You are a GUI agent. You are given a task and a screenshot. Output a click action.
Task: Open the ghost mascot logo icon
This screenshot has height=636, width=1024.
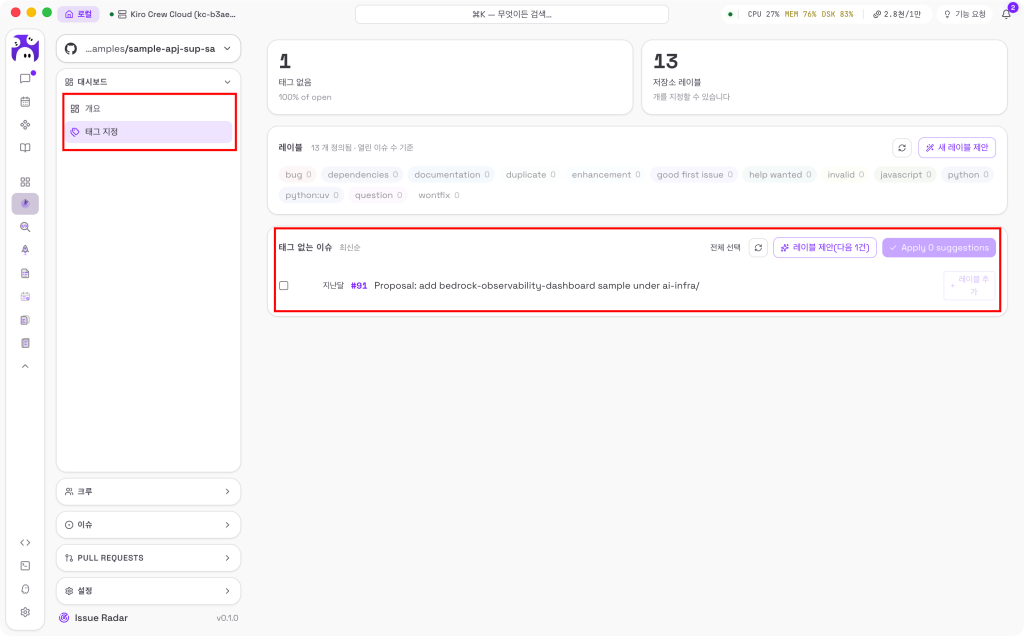pyautogui.click(x=25, y=49)
